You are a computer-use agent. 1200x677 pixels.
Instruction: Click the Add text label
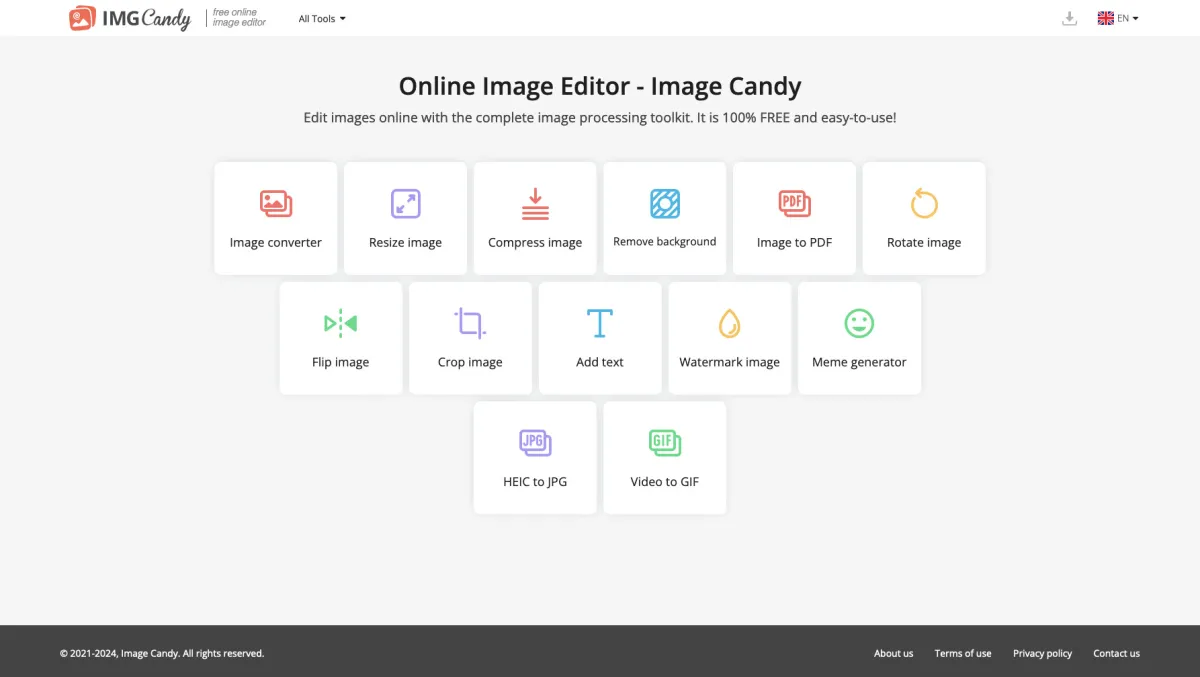pos(600,362)
